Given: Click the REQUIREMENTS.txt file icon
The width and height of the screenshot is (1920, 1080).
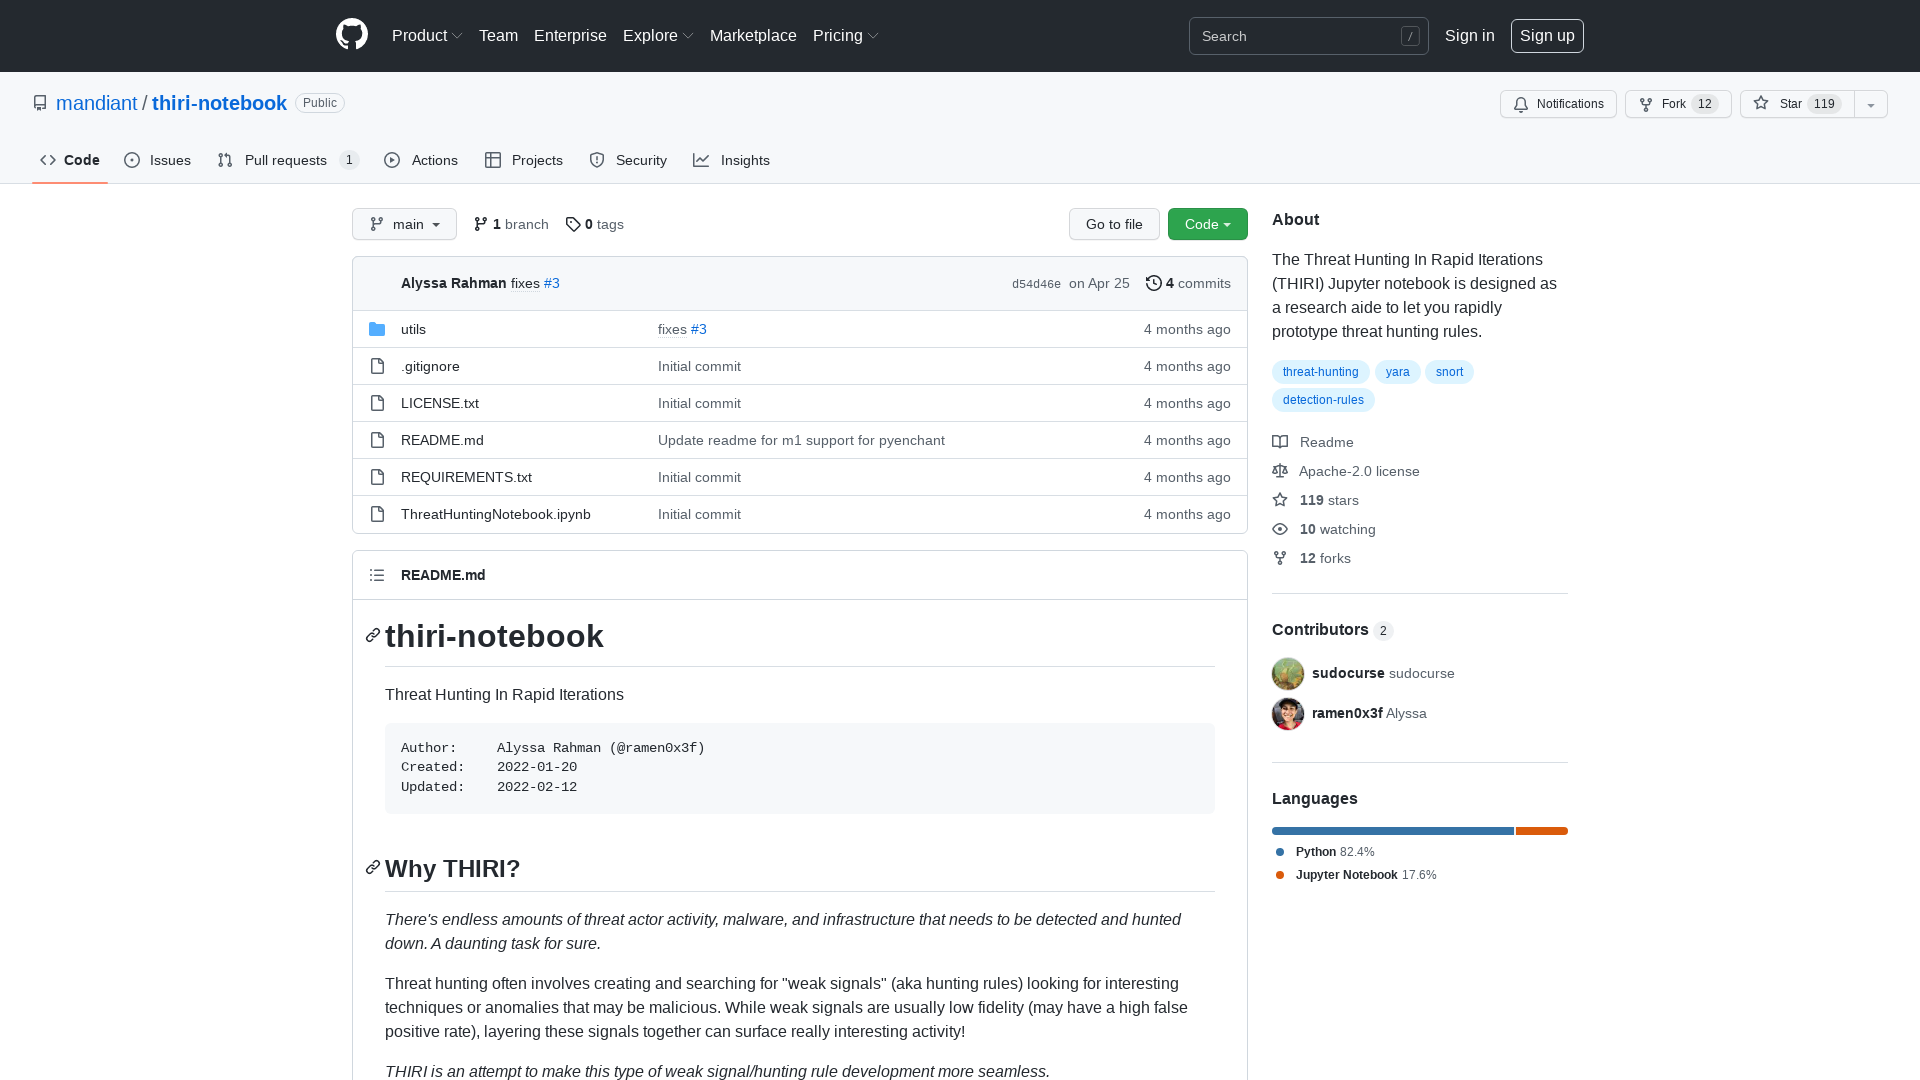Looking at the screenshot, I should (x=377, y=477).
